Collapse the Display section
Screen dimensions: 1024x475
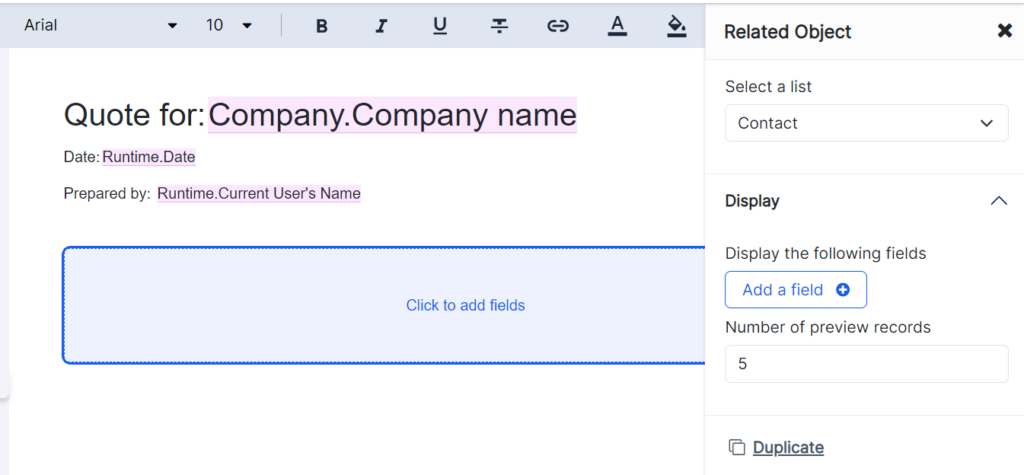999,201
